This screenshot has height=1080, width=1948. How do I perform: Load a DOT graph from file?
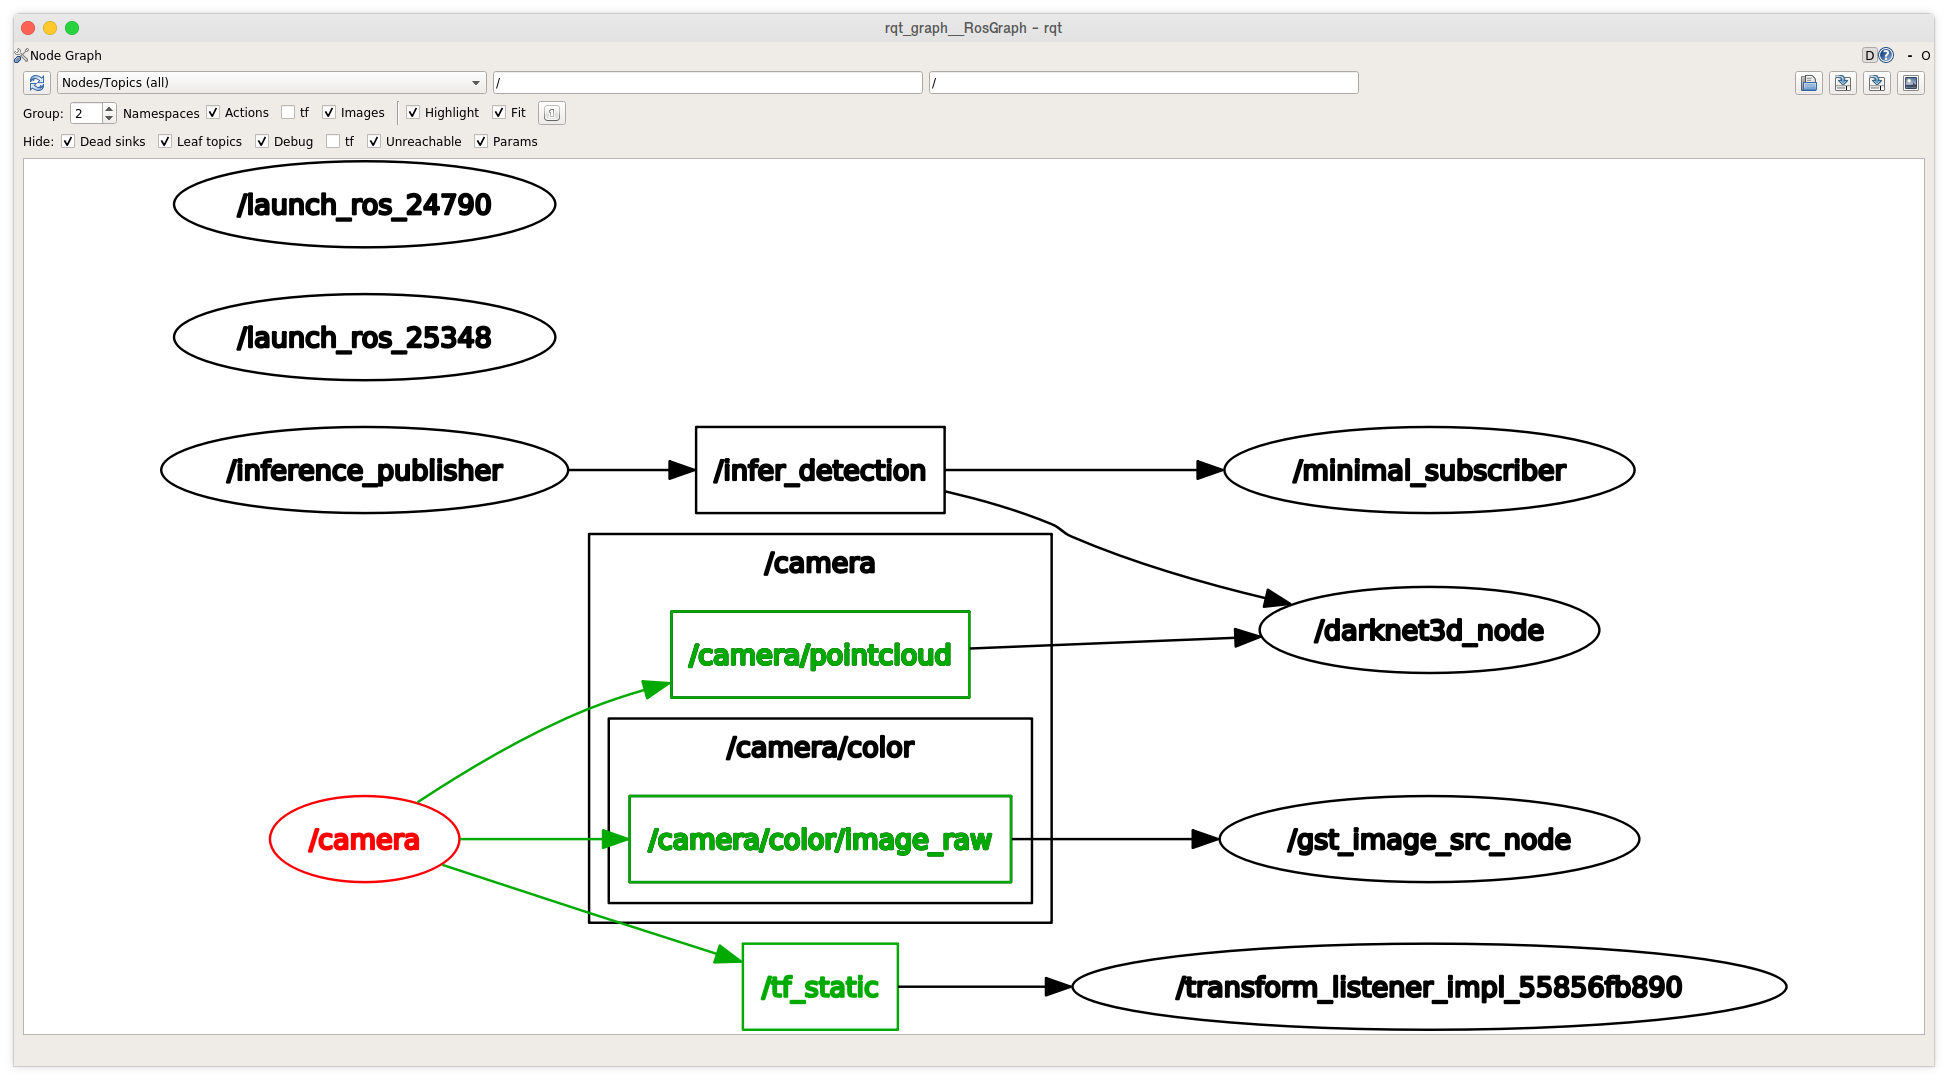[x=1809, y=83]
